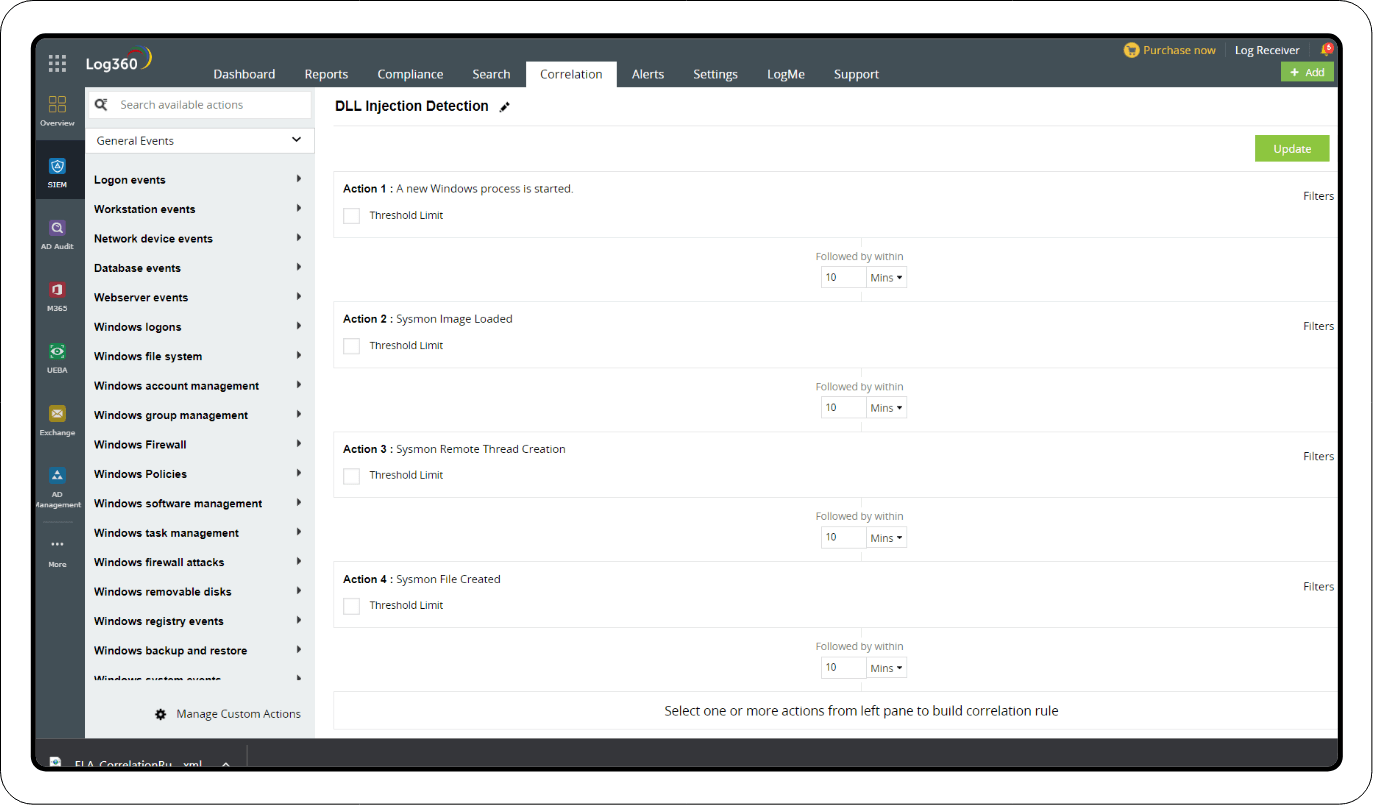Image resolution: width=1373 pixels, height=805 pixels.
Task: Open Filters for Action 3
Action: pos(1318,456)
